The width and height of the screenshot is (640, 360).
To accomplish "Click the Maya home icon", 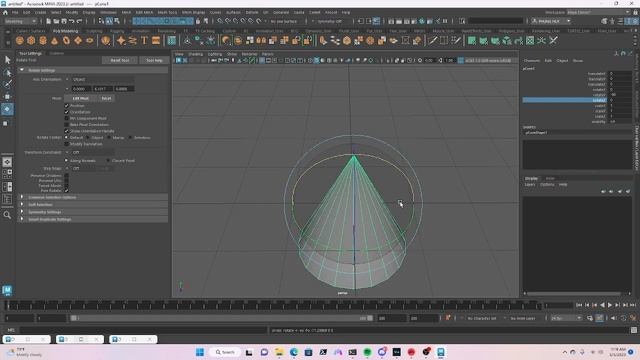I will tap(5, 12).
